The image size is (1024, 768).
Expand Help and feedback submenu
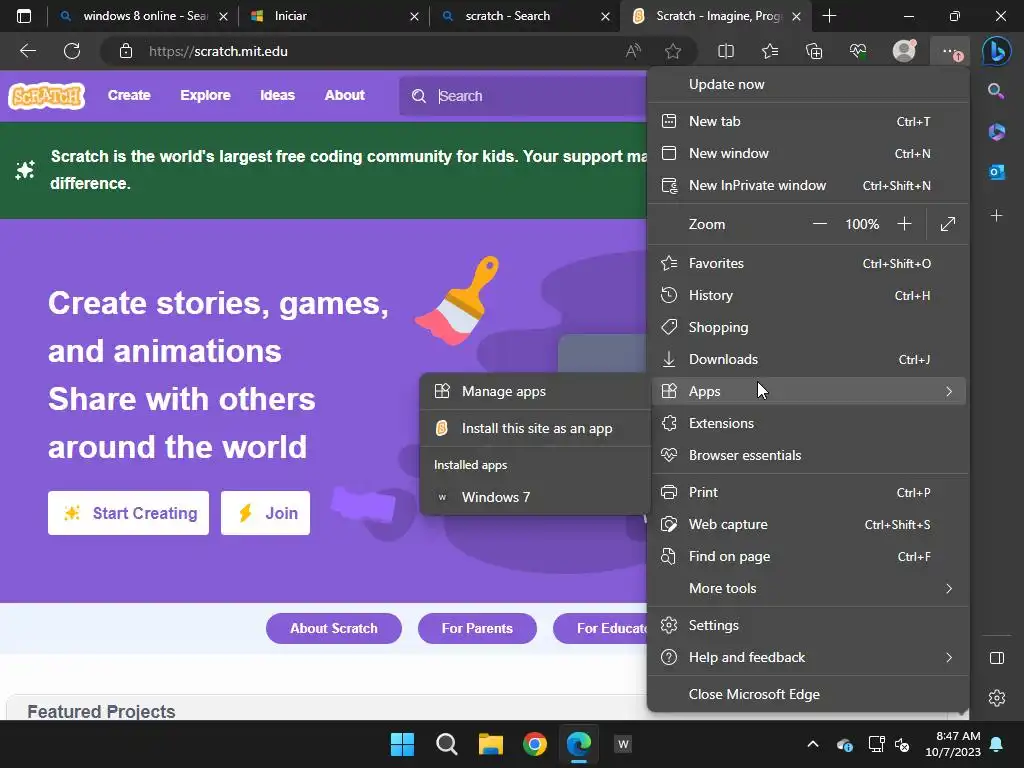pos(808,658)
